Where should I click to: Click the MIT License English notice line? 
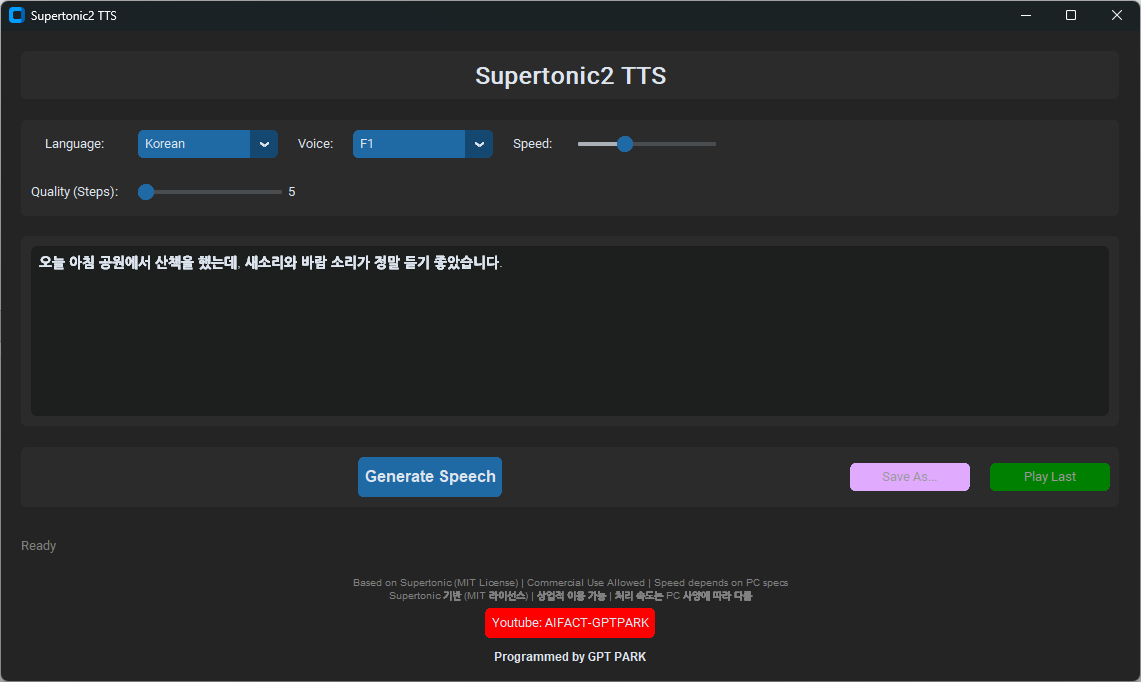(x=570, y=583)
